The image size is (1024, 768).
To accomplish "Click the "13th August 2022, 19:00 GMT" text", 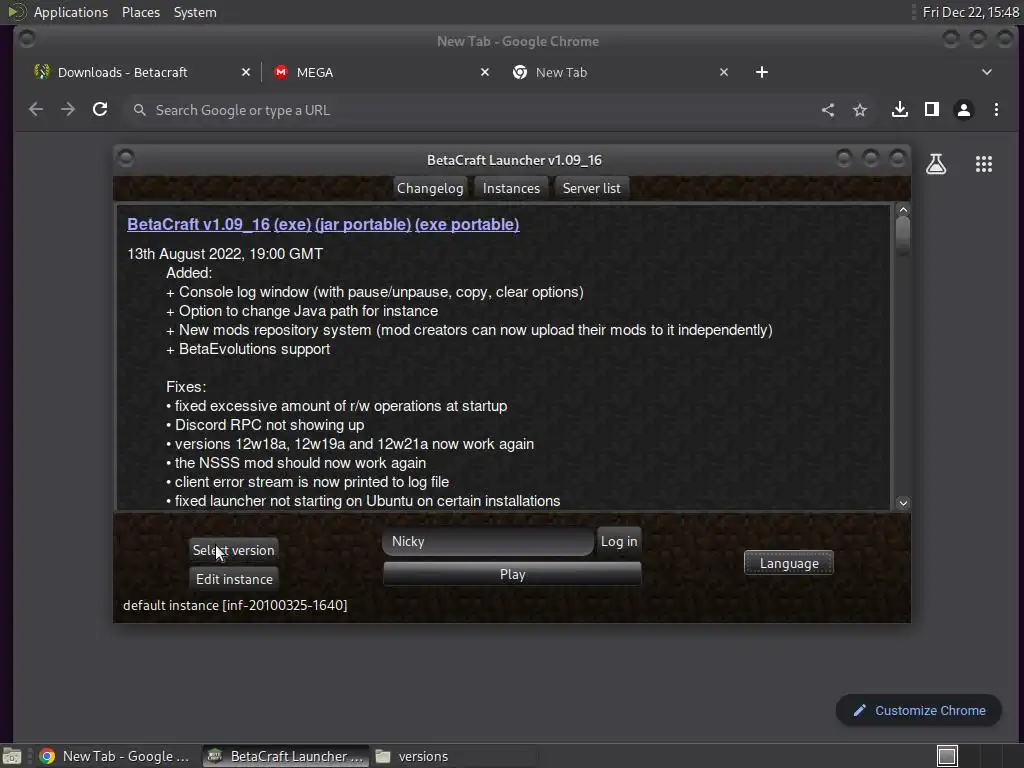I will pos(225,254).
